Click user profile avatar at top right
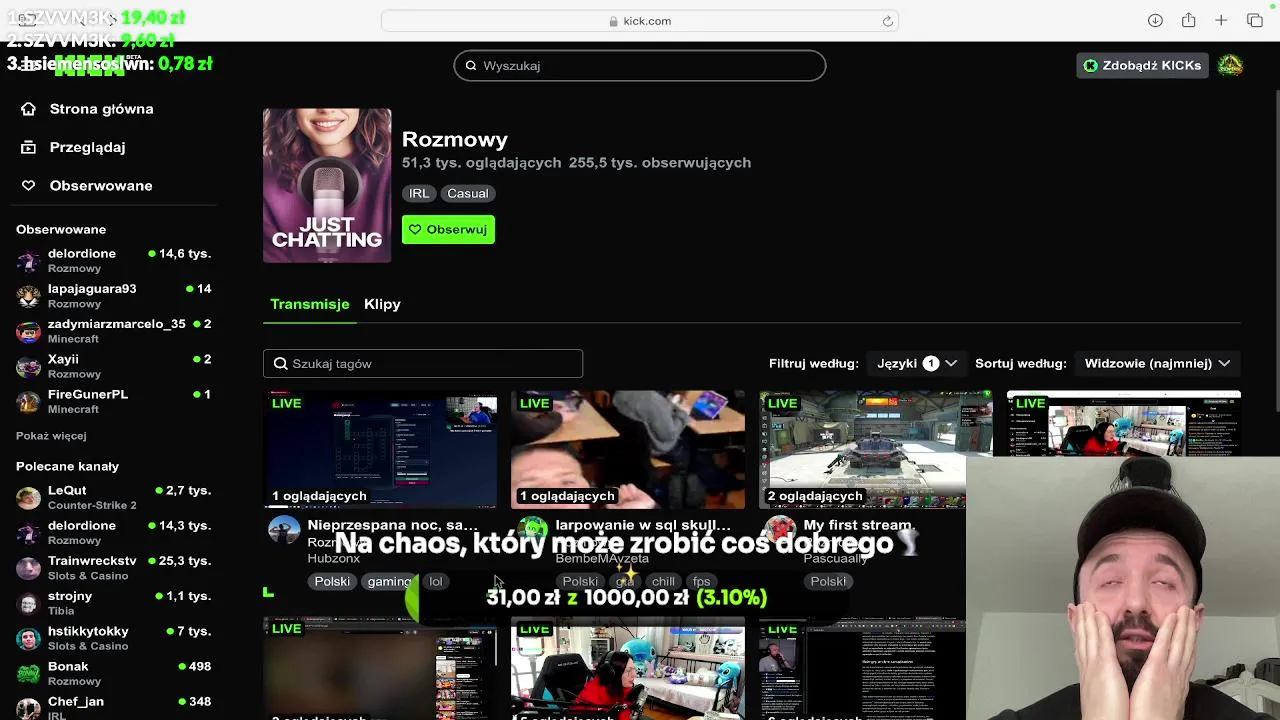1280x720 pixels. click(1230, 65)
